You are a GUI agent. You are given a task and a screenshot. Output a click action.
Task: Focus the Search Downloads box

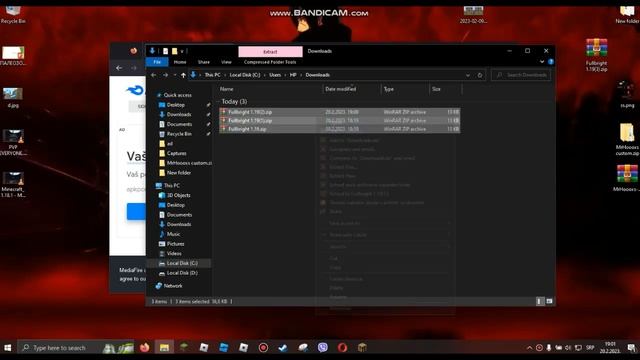[x=521, y=75]
